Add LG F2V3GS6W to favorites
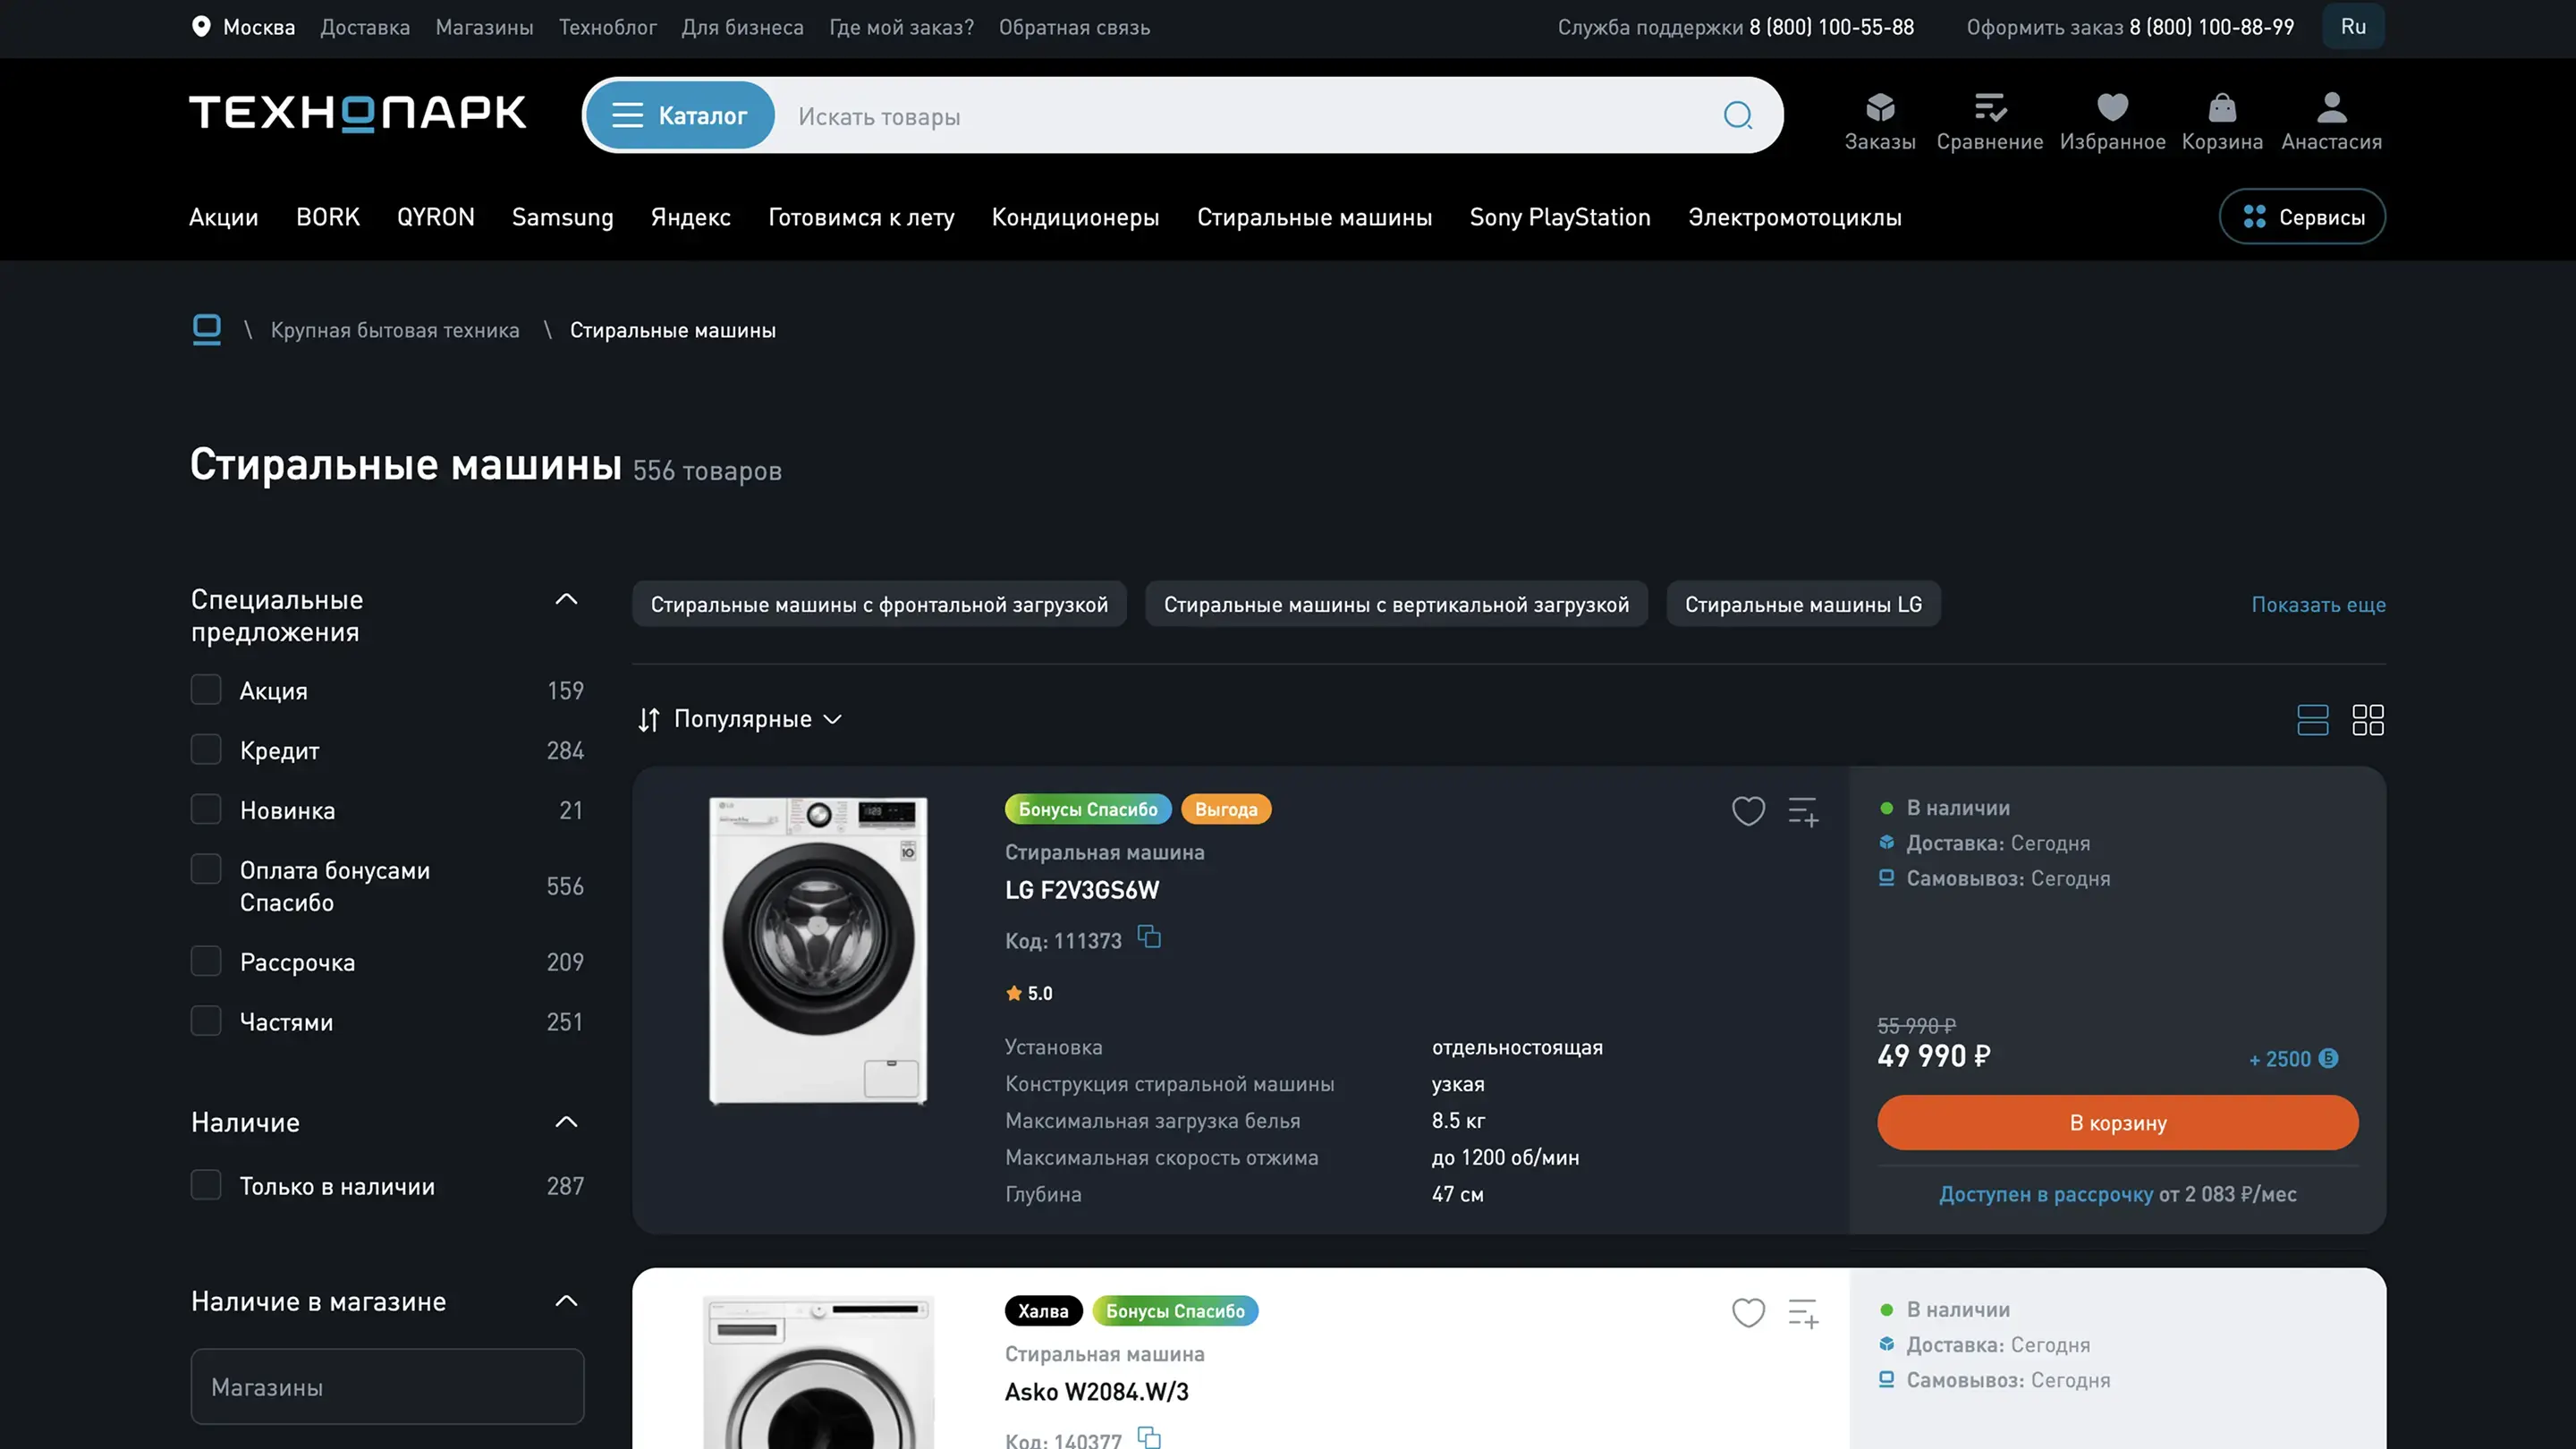This screenshot has height=1449, width=2576. (x=1748, y=810)
